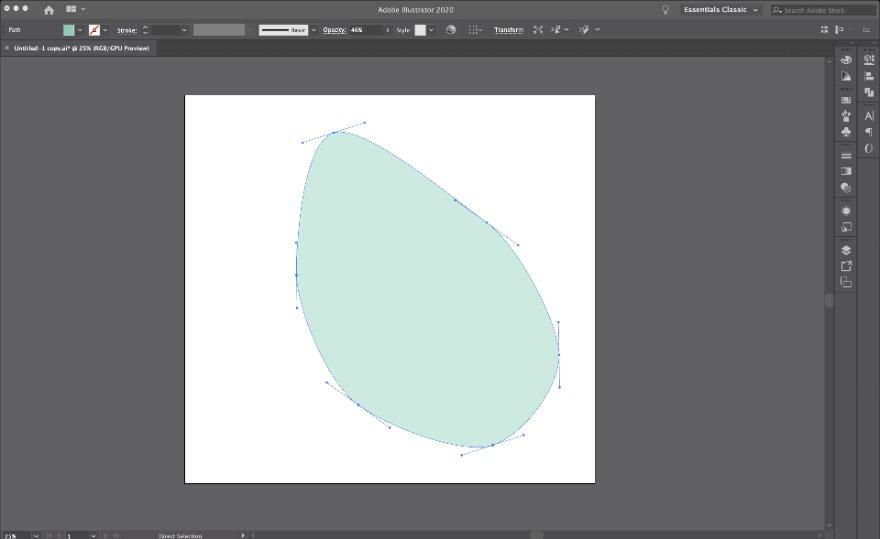Image resolution: width=880 pixels, height=539 pixels.
Task: Click the Recolor Artwork globe icon
Action: click(x=450, y=30)
